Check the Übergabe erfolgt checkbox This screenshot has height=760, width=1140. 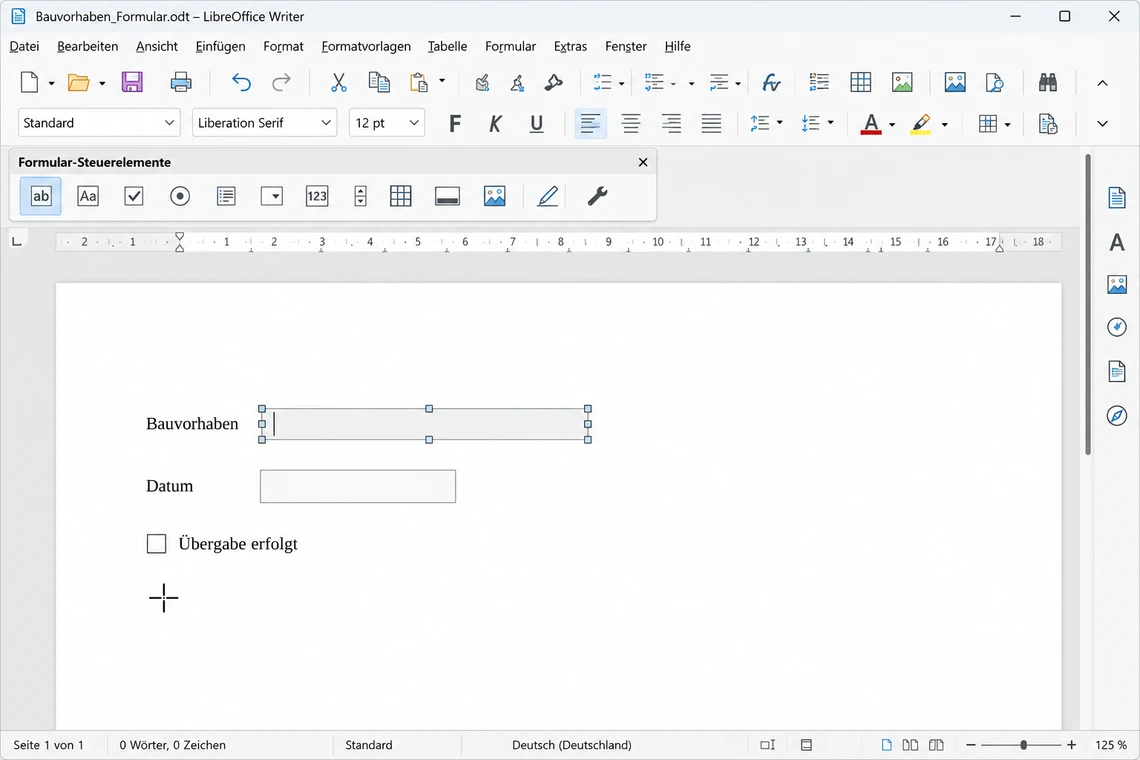(156, 544)
